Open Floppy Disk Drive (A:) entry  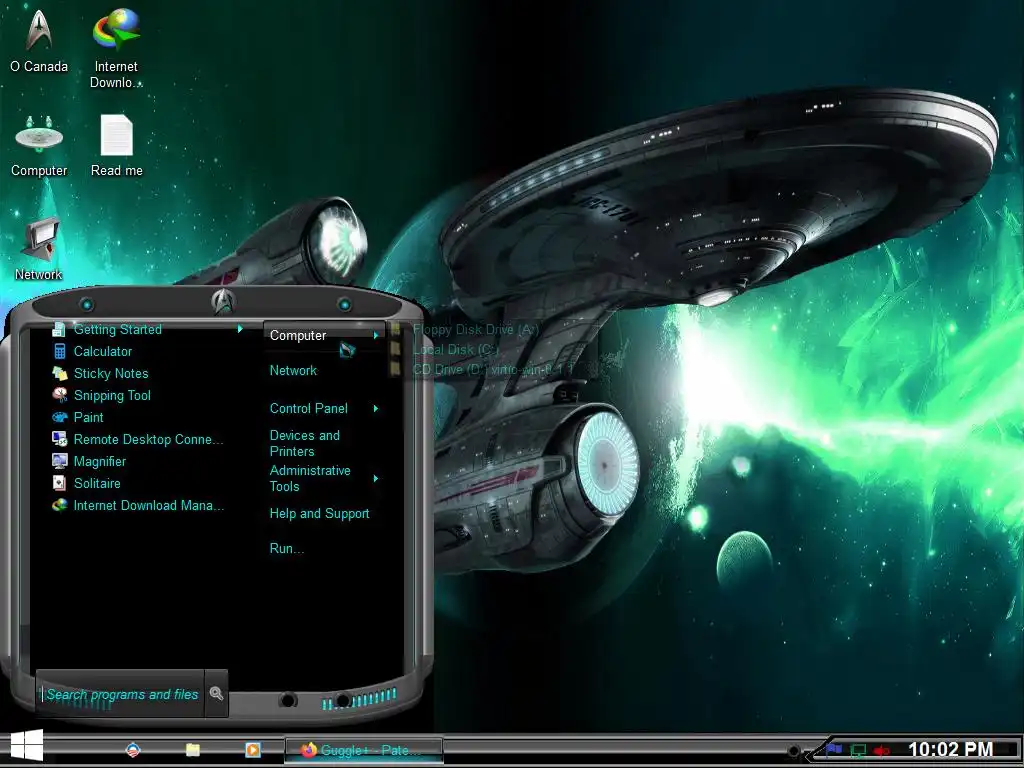[475, 329]
